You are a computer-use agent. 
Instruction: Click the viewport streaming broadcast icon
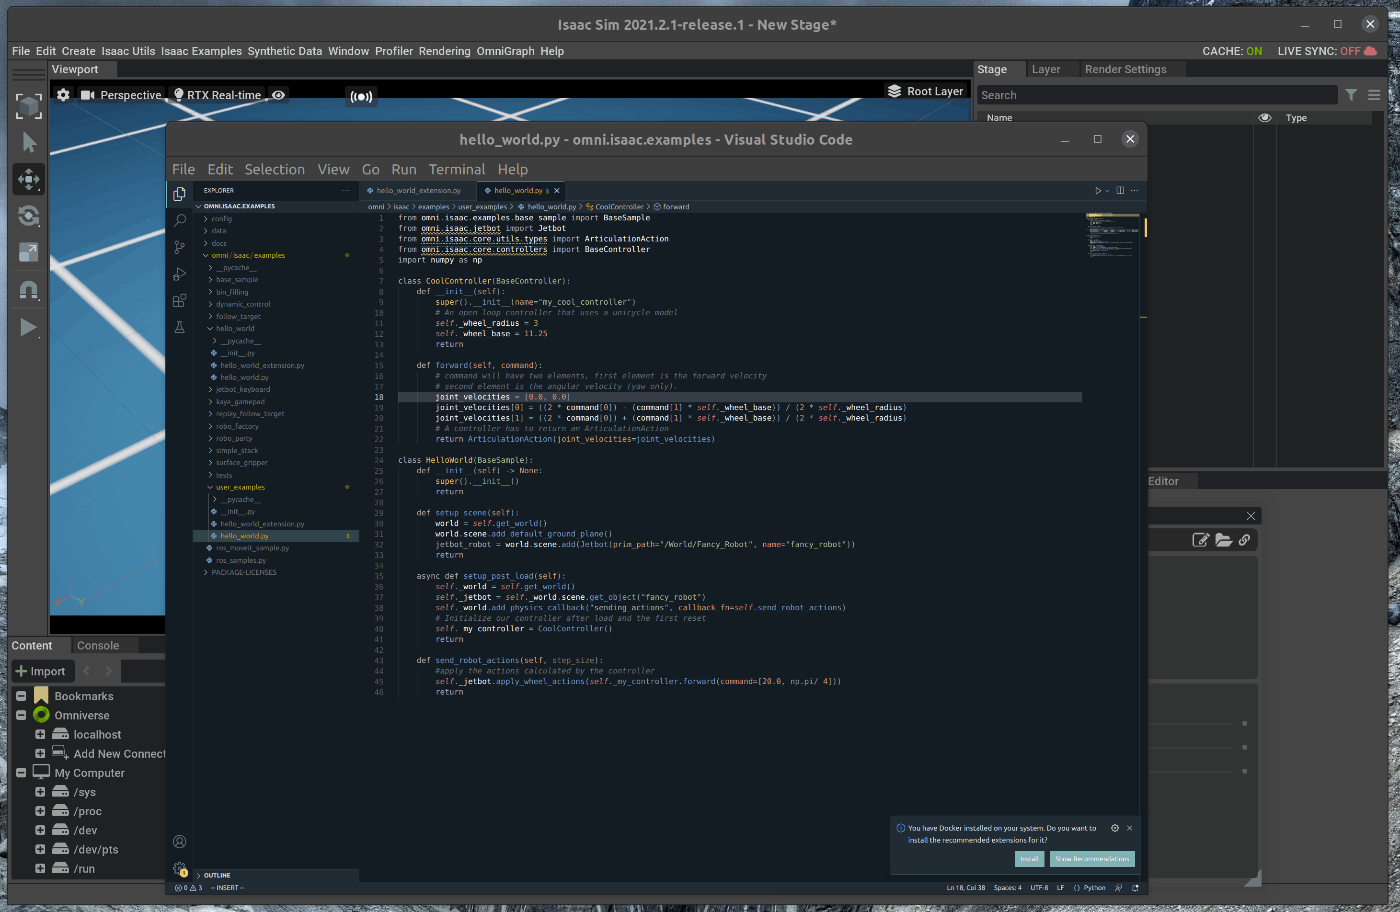tap(361, 96)
